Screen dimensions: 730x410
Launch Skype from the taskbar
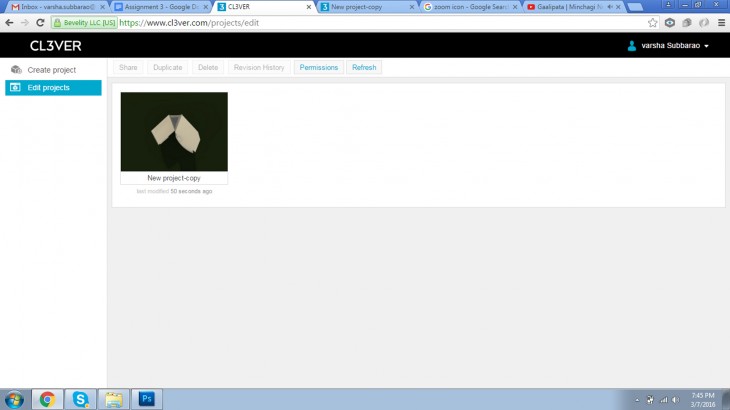(x=79, y=399)
